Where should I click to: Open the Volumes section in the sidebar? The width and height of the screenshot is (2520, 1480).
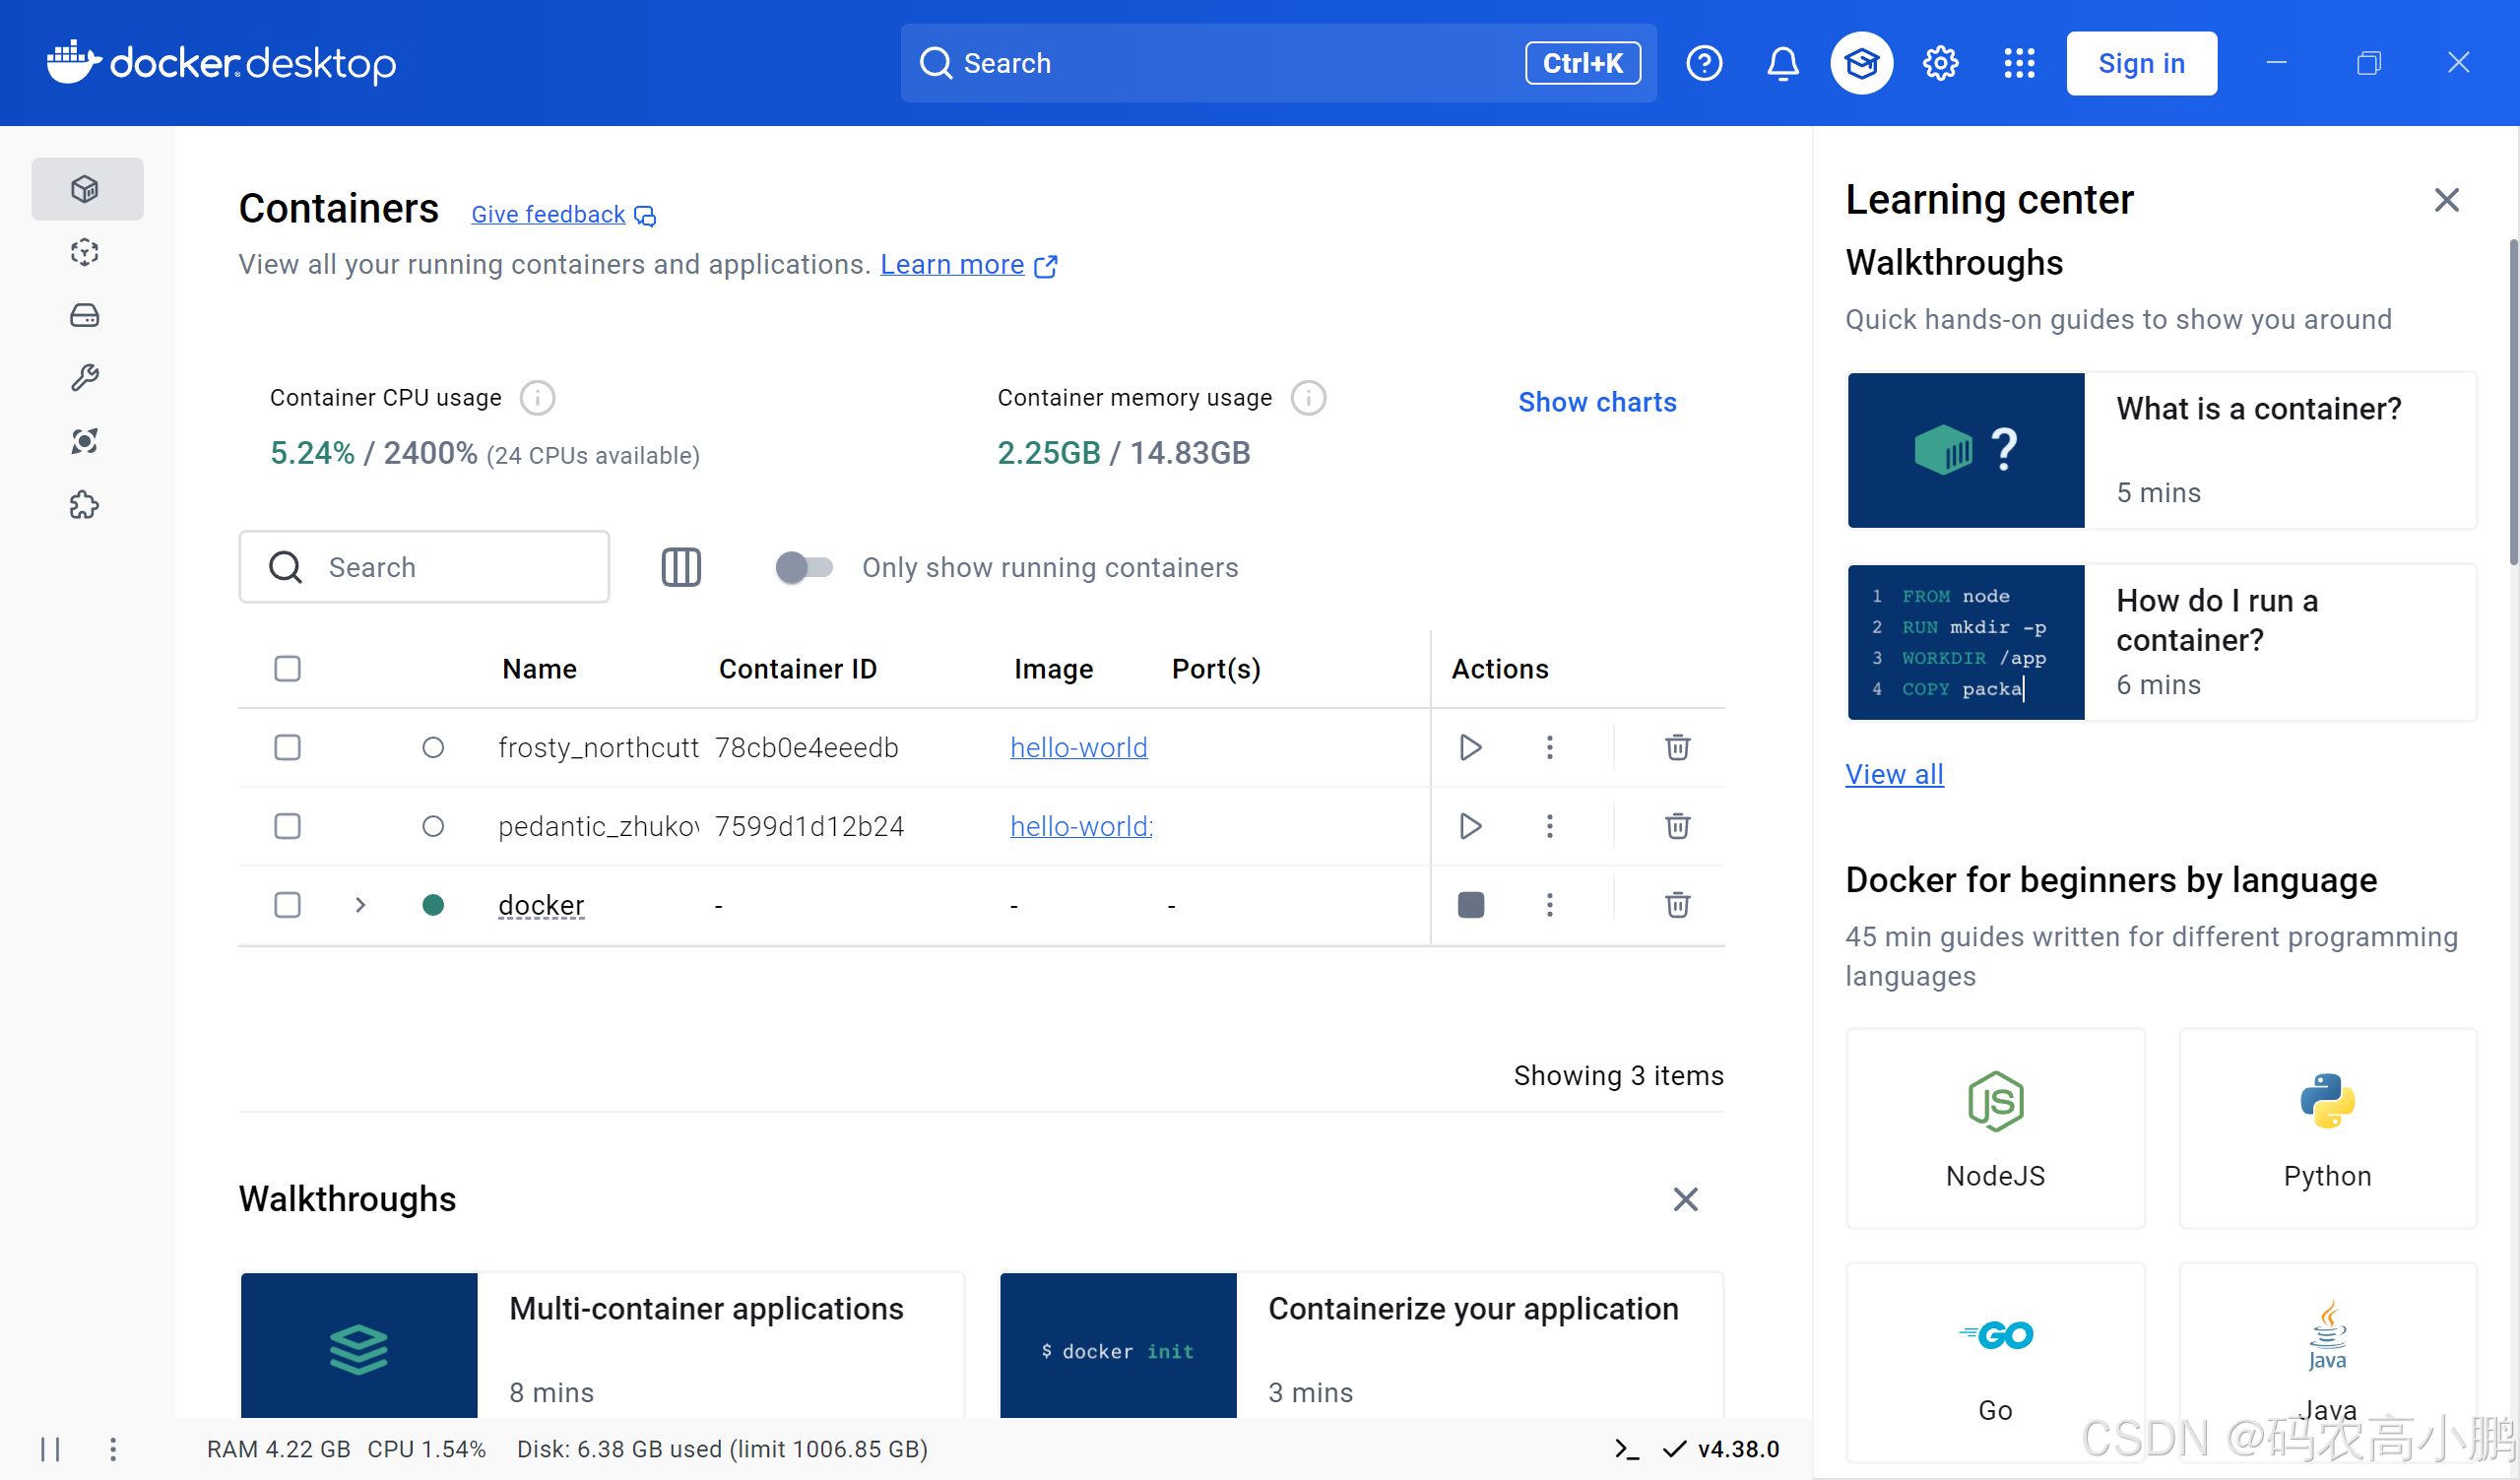click(x=85, y=316)
